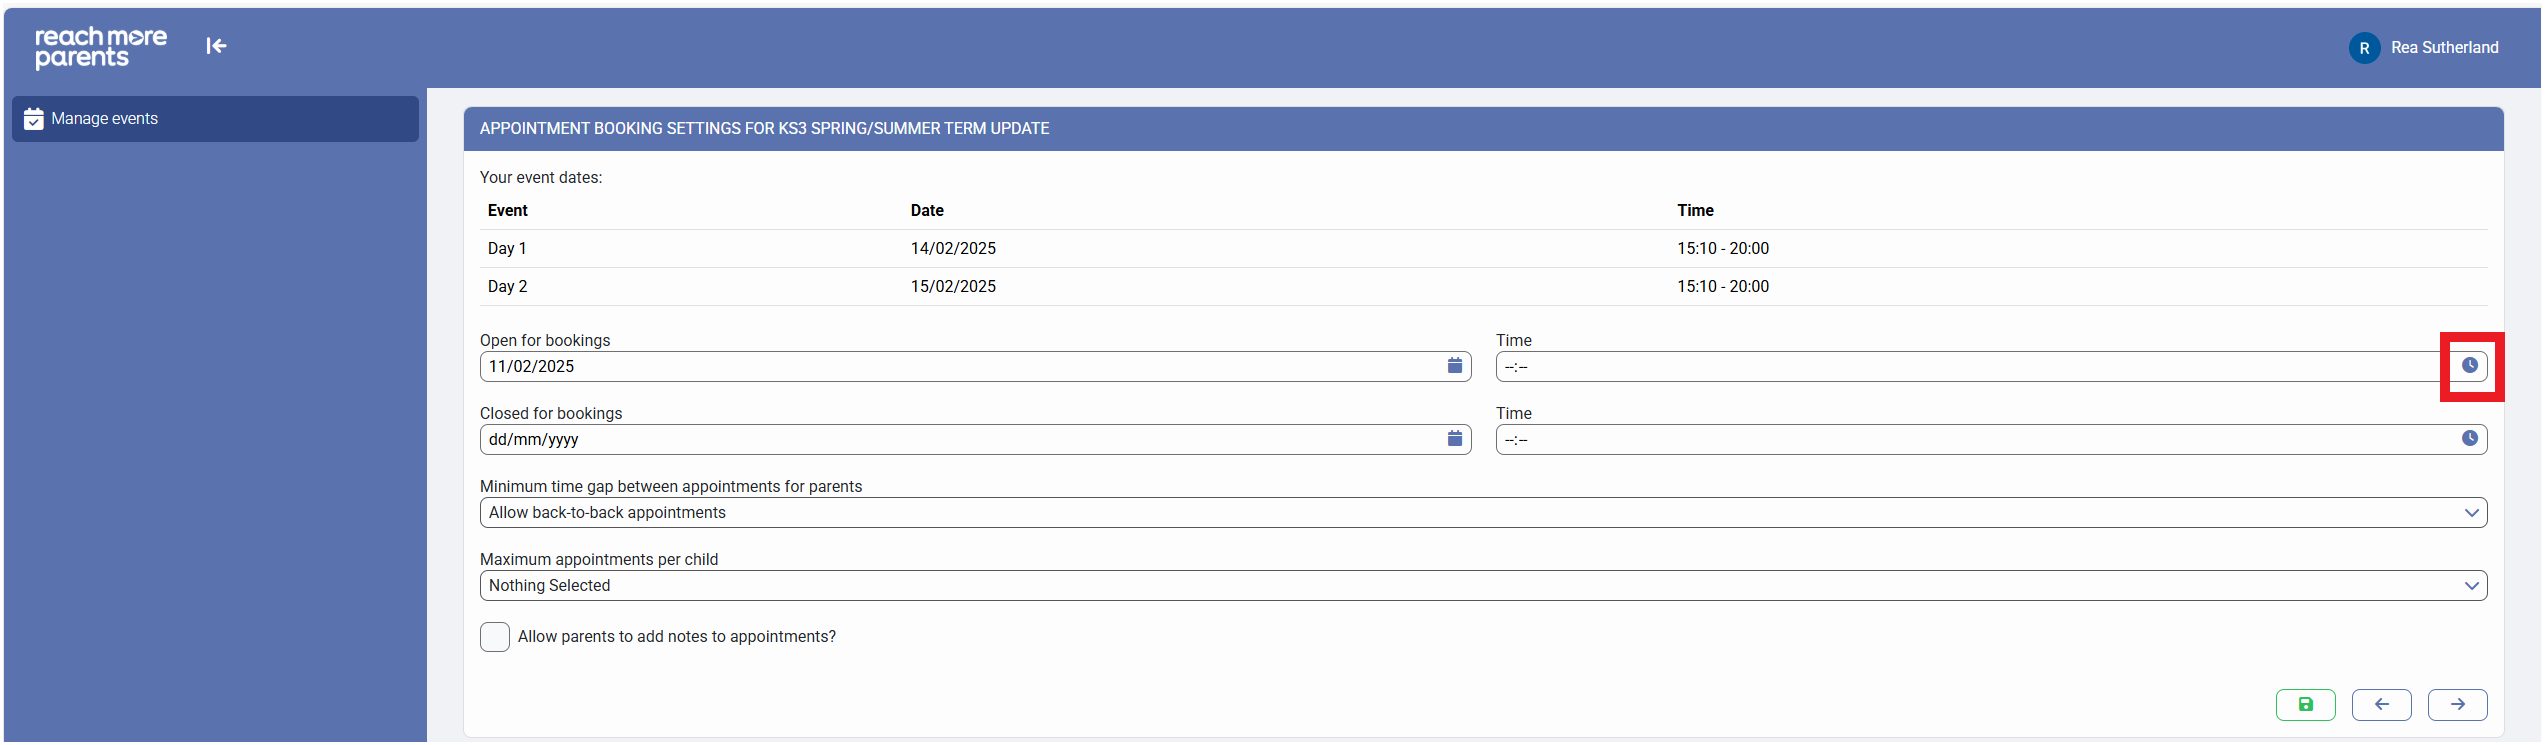Click the Rea Sutherland avatar icon

click(2364, 48)
